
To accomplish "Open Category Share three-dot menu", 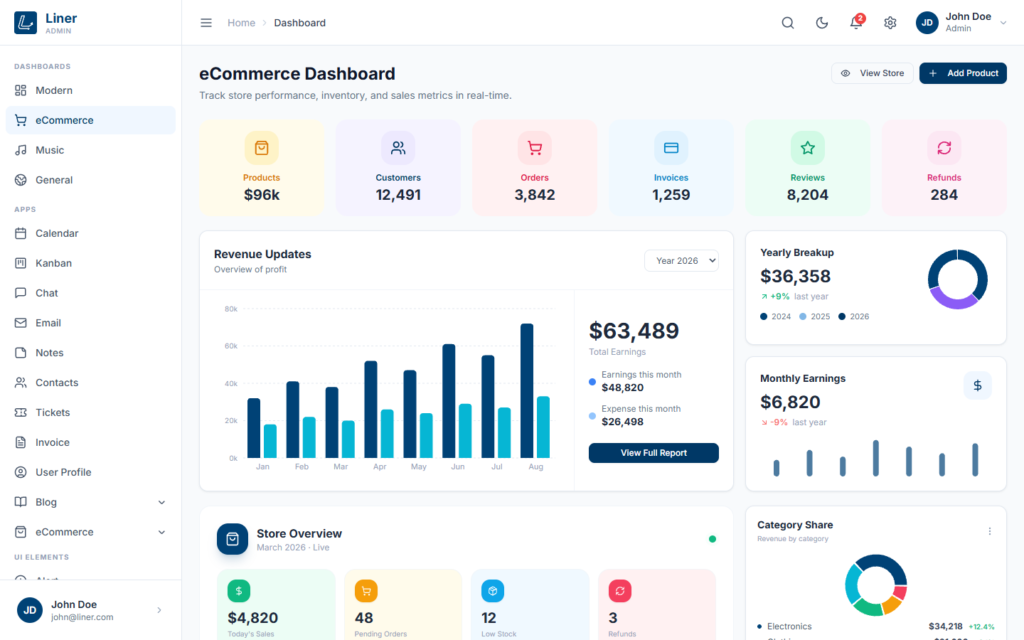I will [x=989, y=531].
